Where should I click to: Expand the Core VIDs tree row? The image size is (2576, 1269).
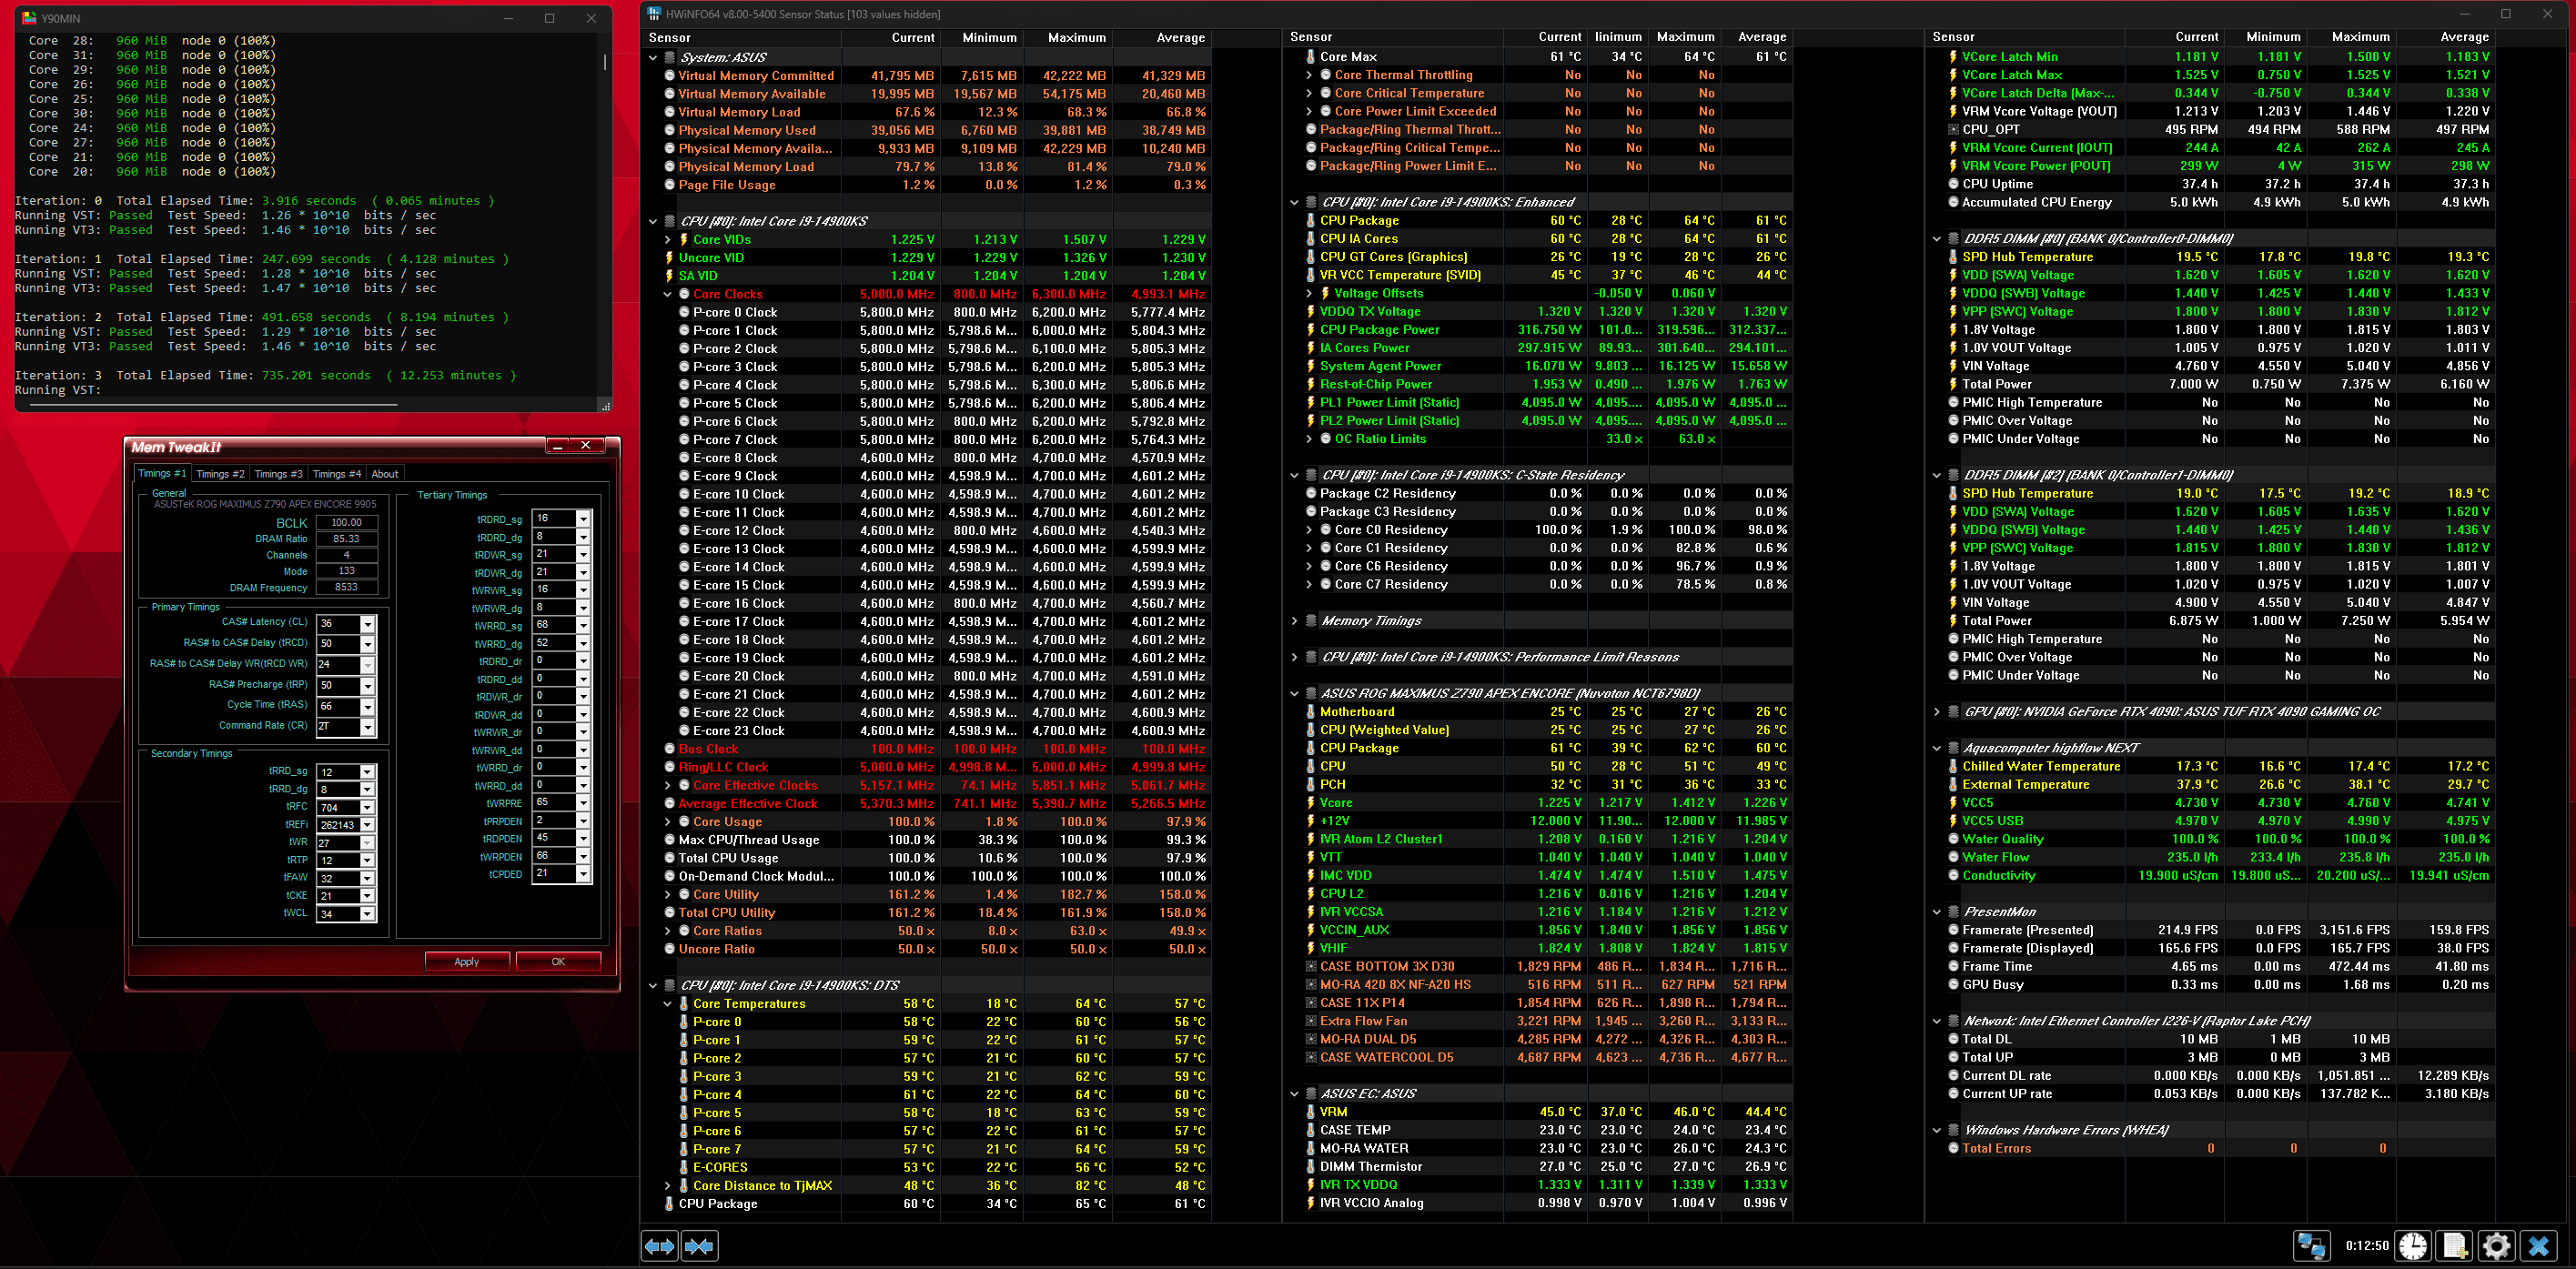668,239
